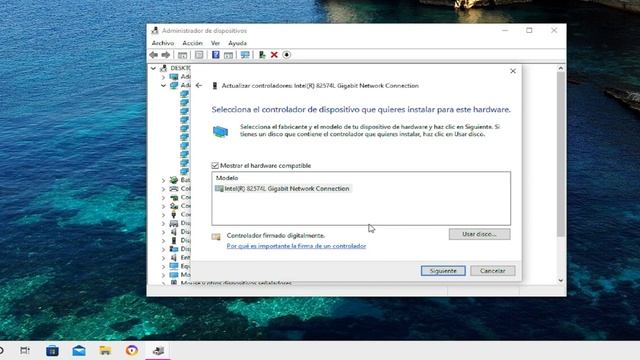Maximize the Administrador de dispositivos window
The image size is (640, 360).
pos(529,30)
